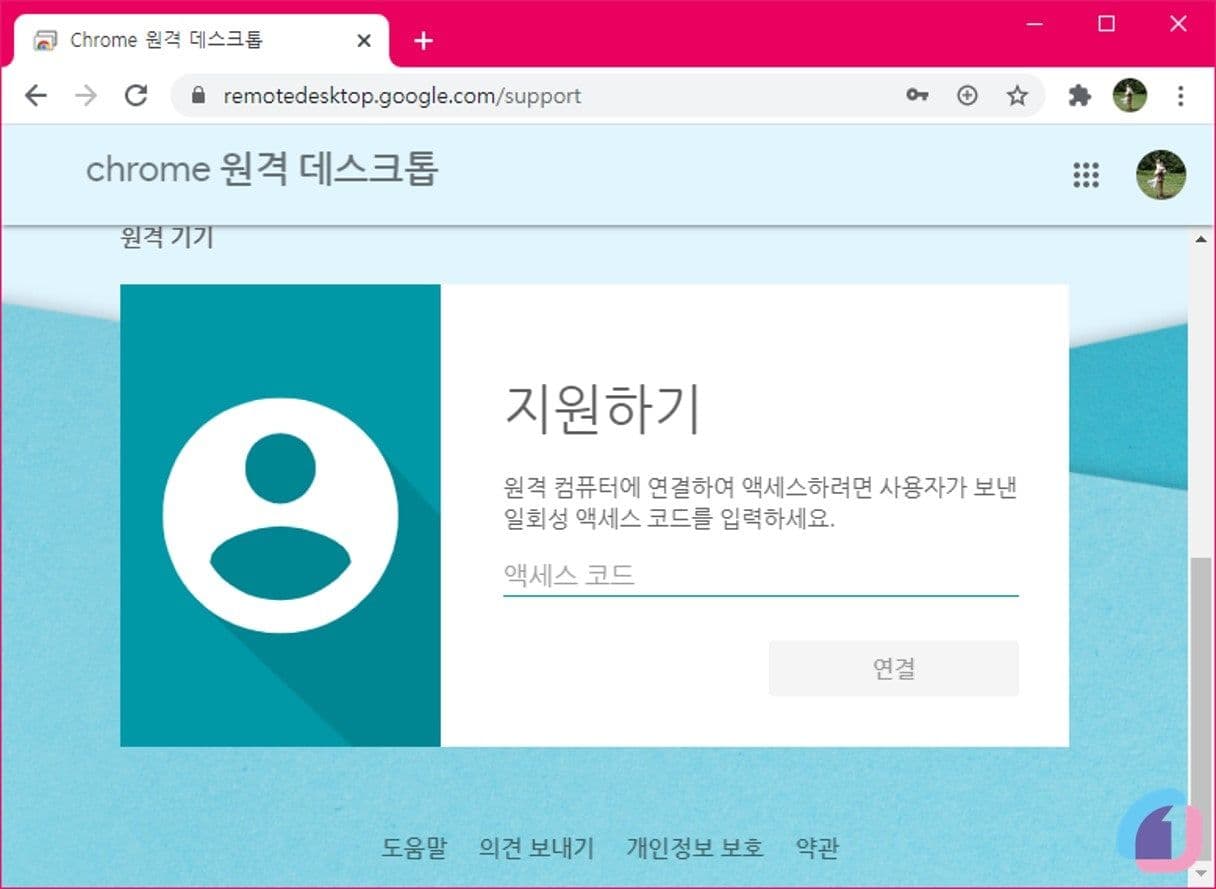The width and height of the screenshot is (1216, 889).
Task: Open the saved passwords key icon
Action: pos(917,96)
